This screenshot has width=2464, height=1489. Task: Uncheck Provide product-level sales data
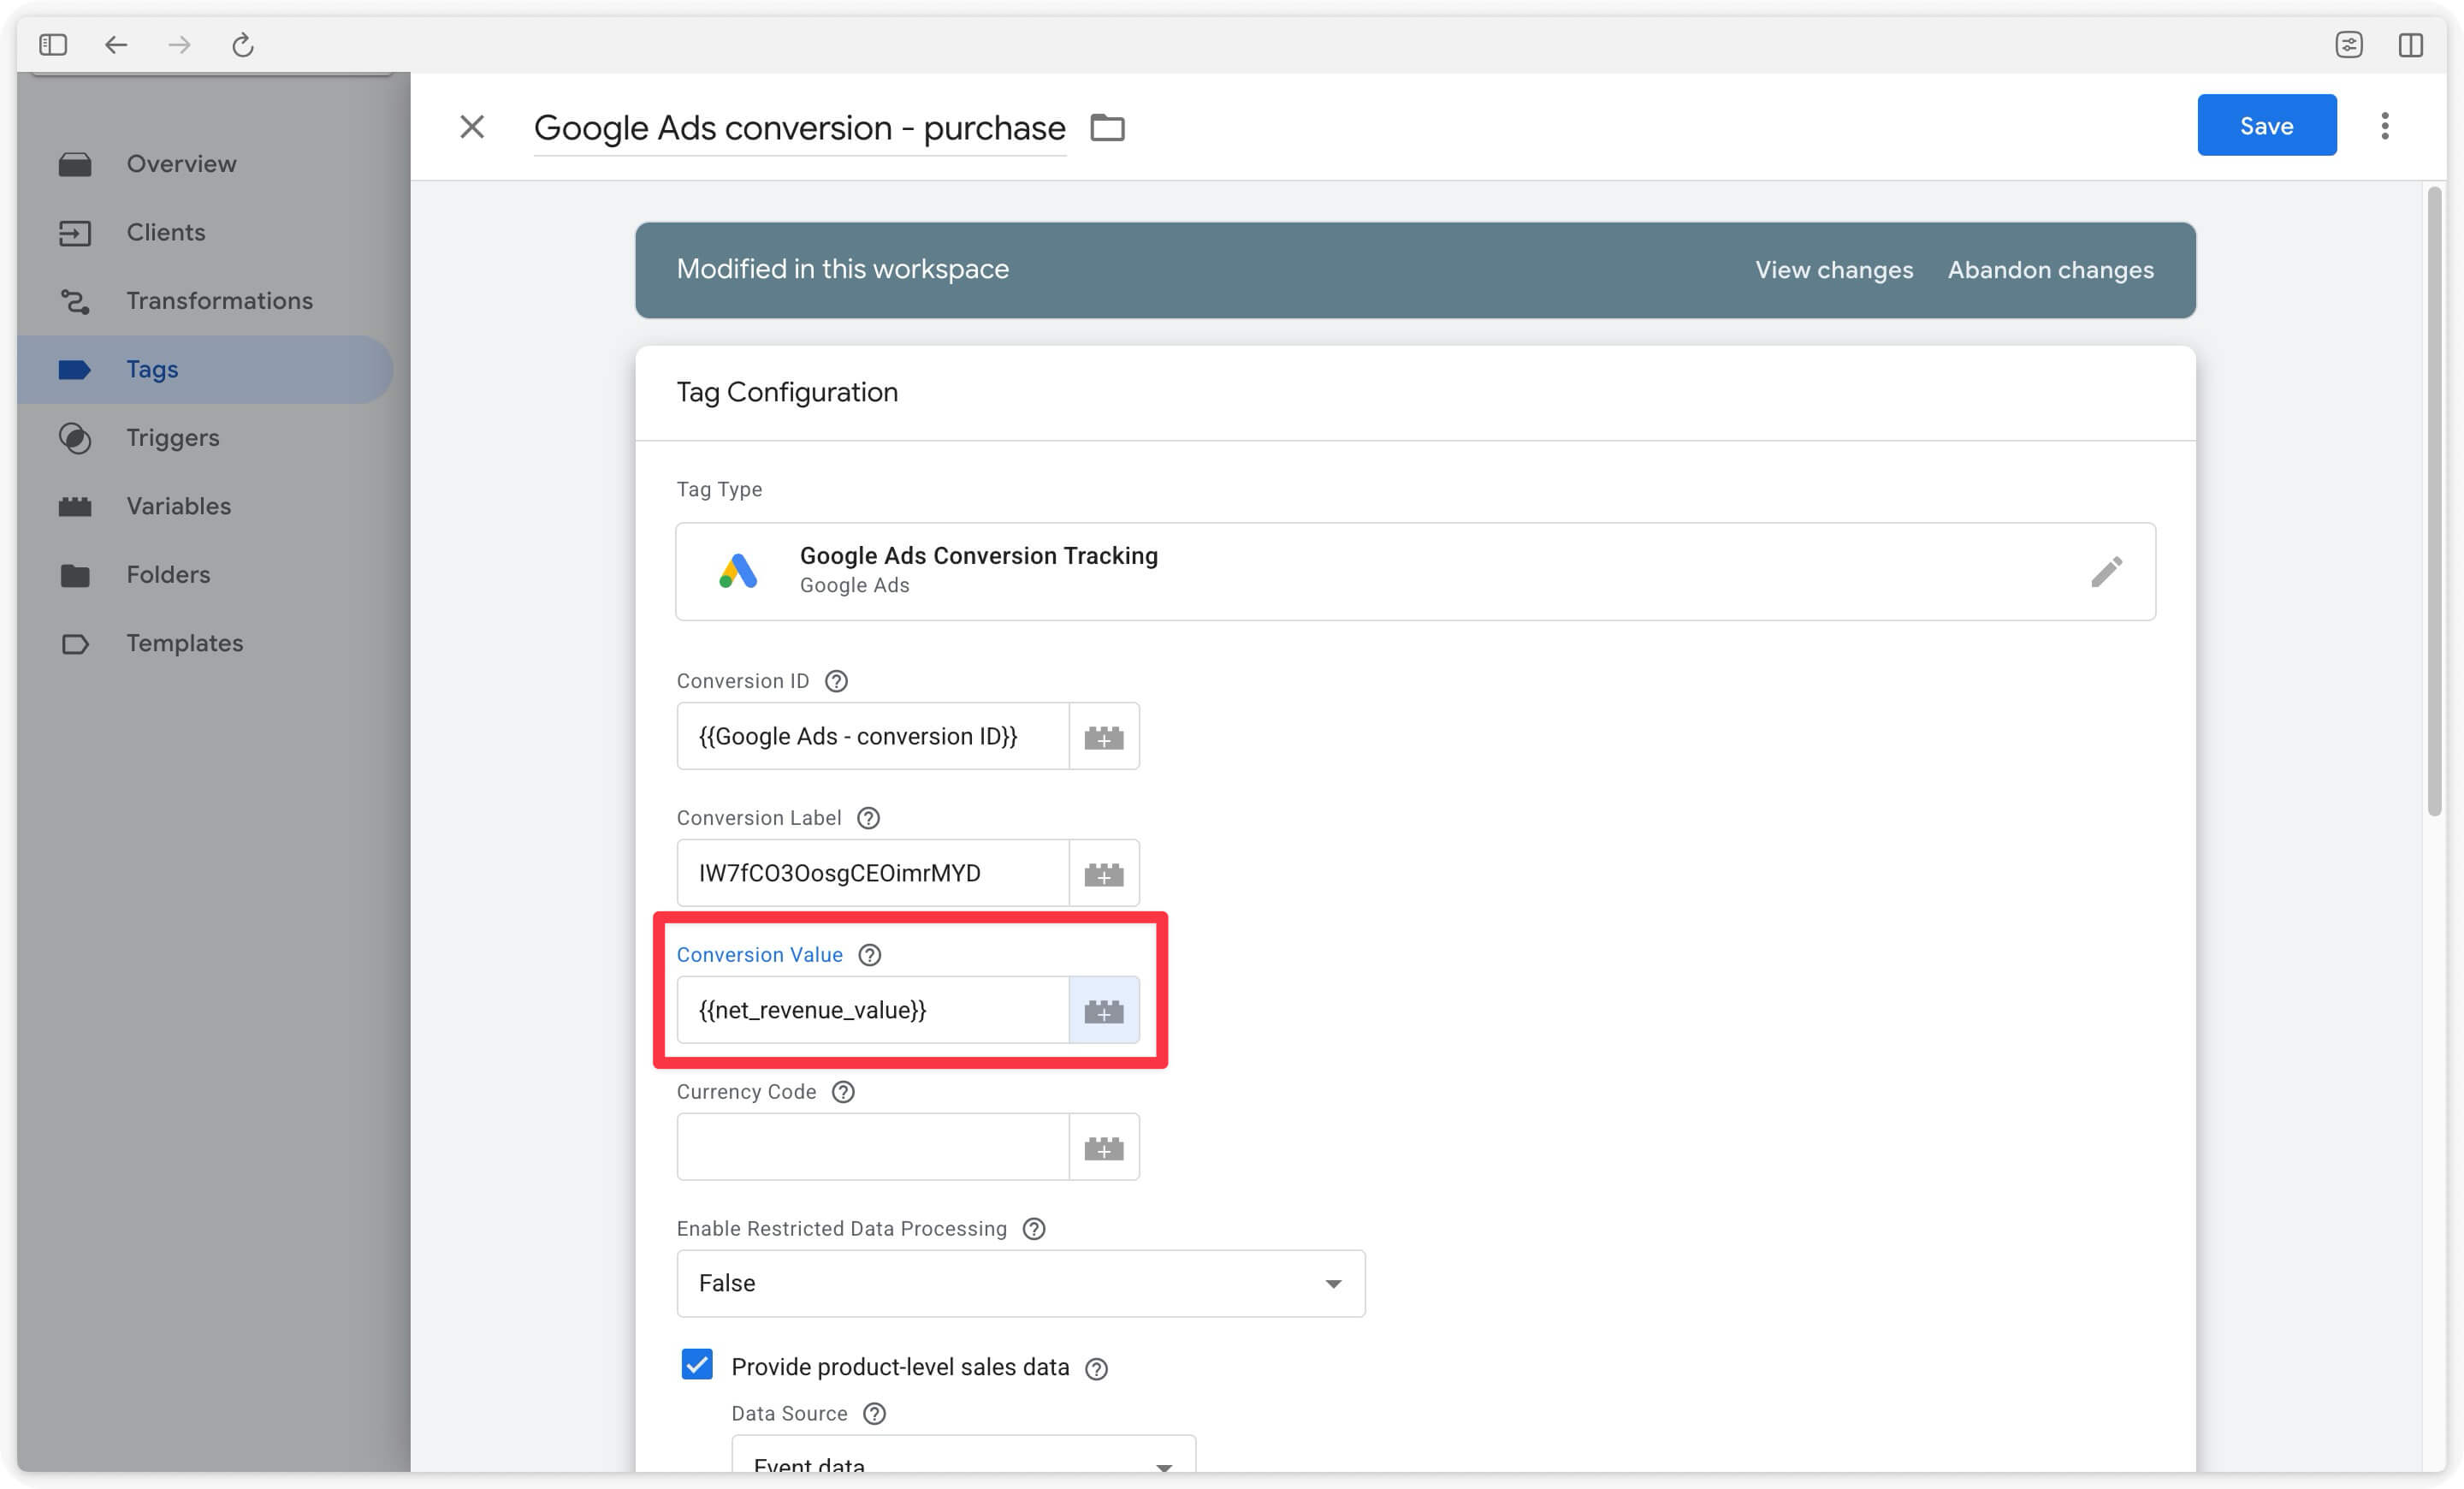[697, 1366]
